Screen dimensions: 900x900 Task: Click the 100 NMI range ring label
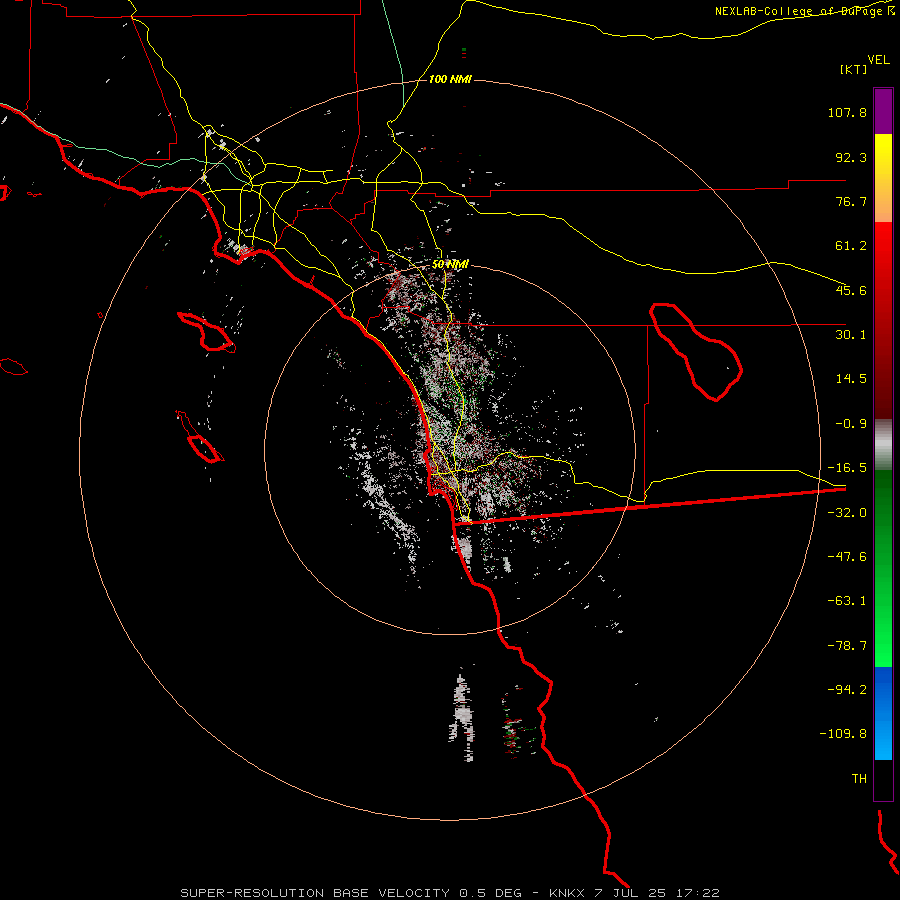[450, 79]
